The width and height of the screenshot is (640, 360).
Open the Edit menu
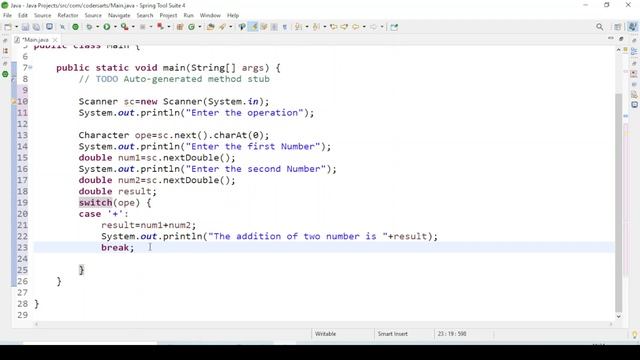pyautogui.click(x=23, y=16)
